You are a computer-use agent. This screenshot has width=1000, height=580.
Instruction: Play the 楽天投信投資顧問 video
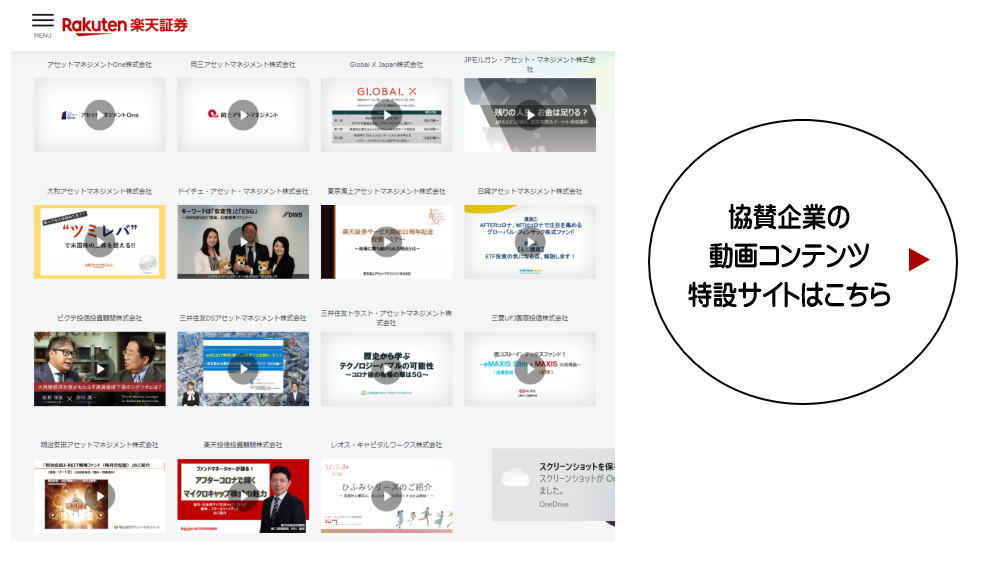(x=243, y=496)
